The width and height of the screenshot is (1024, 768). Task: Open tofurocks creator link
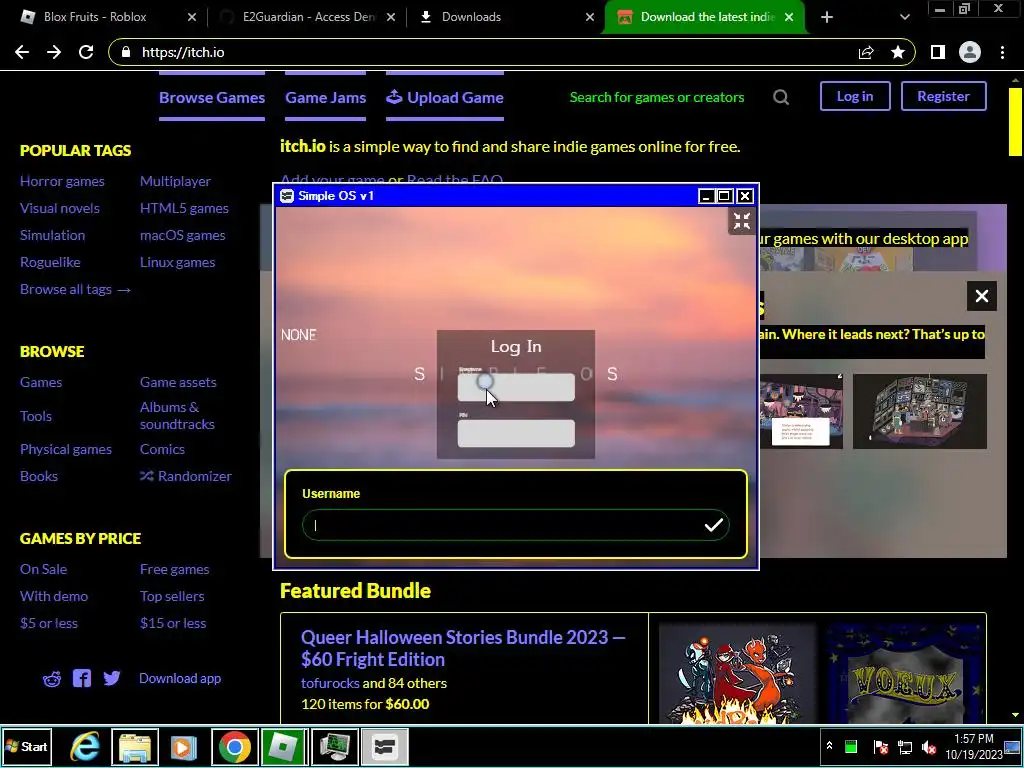[x=330, y=683]
